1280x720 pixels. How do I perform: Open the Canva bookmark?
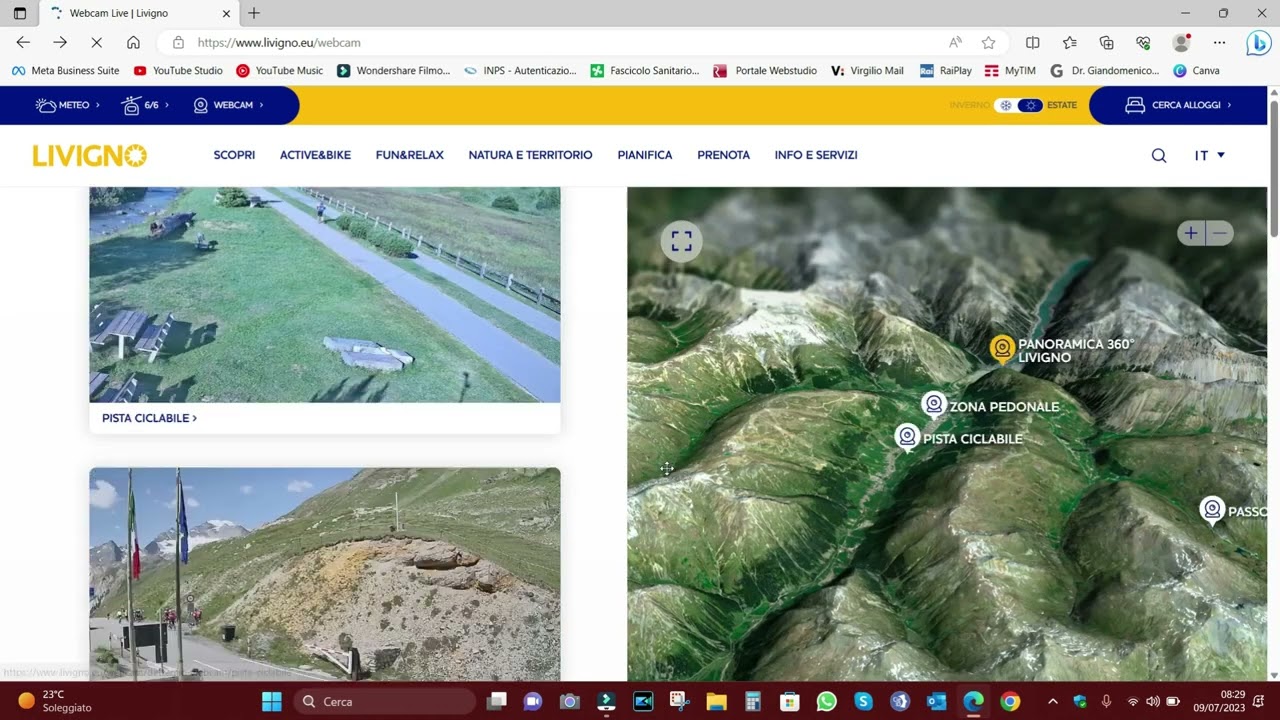click(1196, 71)
